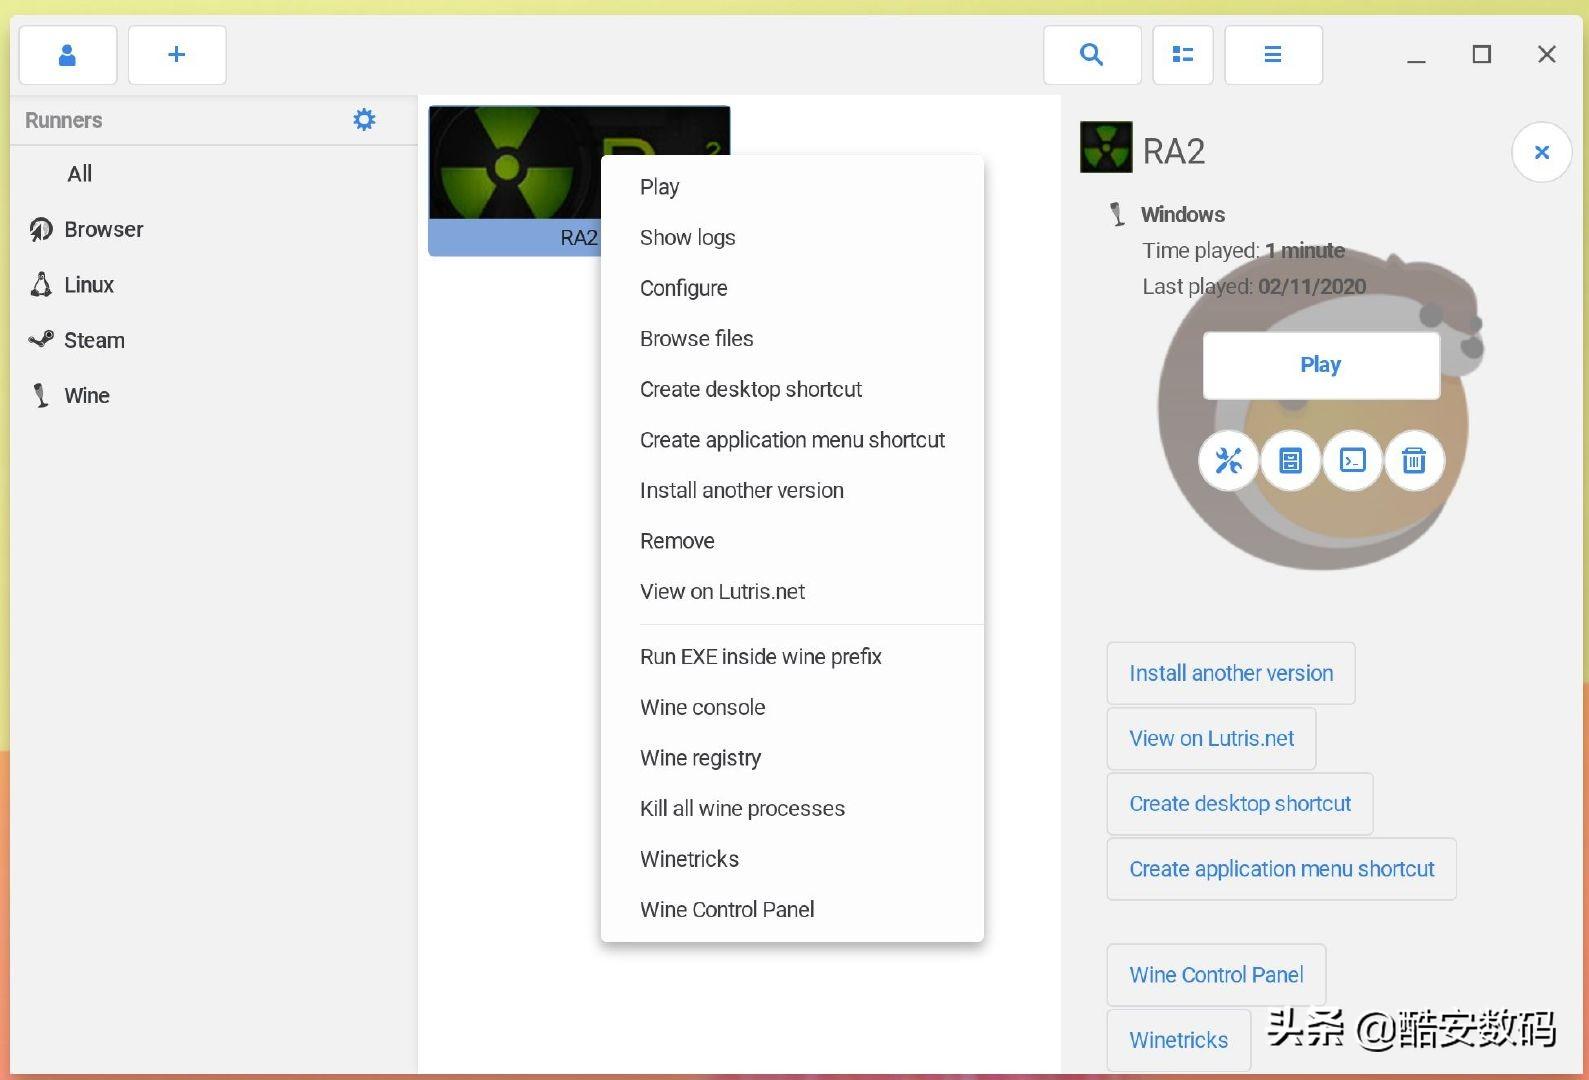Click the Wine glass icon in the sidebar

(41, 396)
